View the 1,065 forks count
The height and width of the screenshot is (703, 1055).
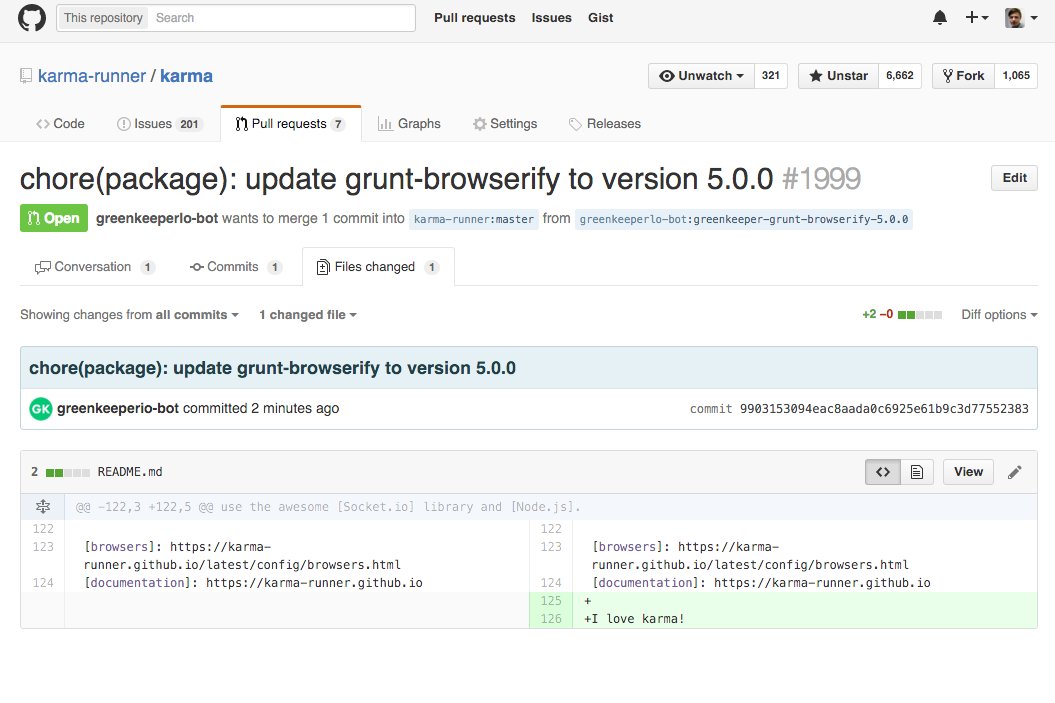1016,76
